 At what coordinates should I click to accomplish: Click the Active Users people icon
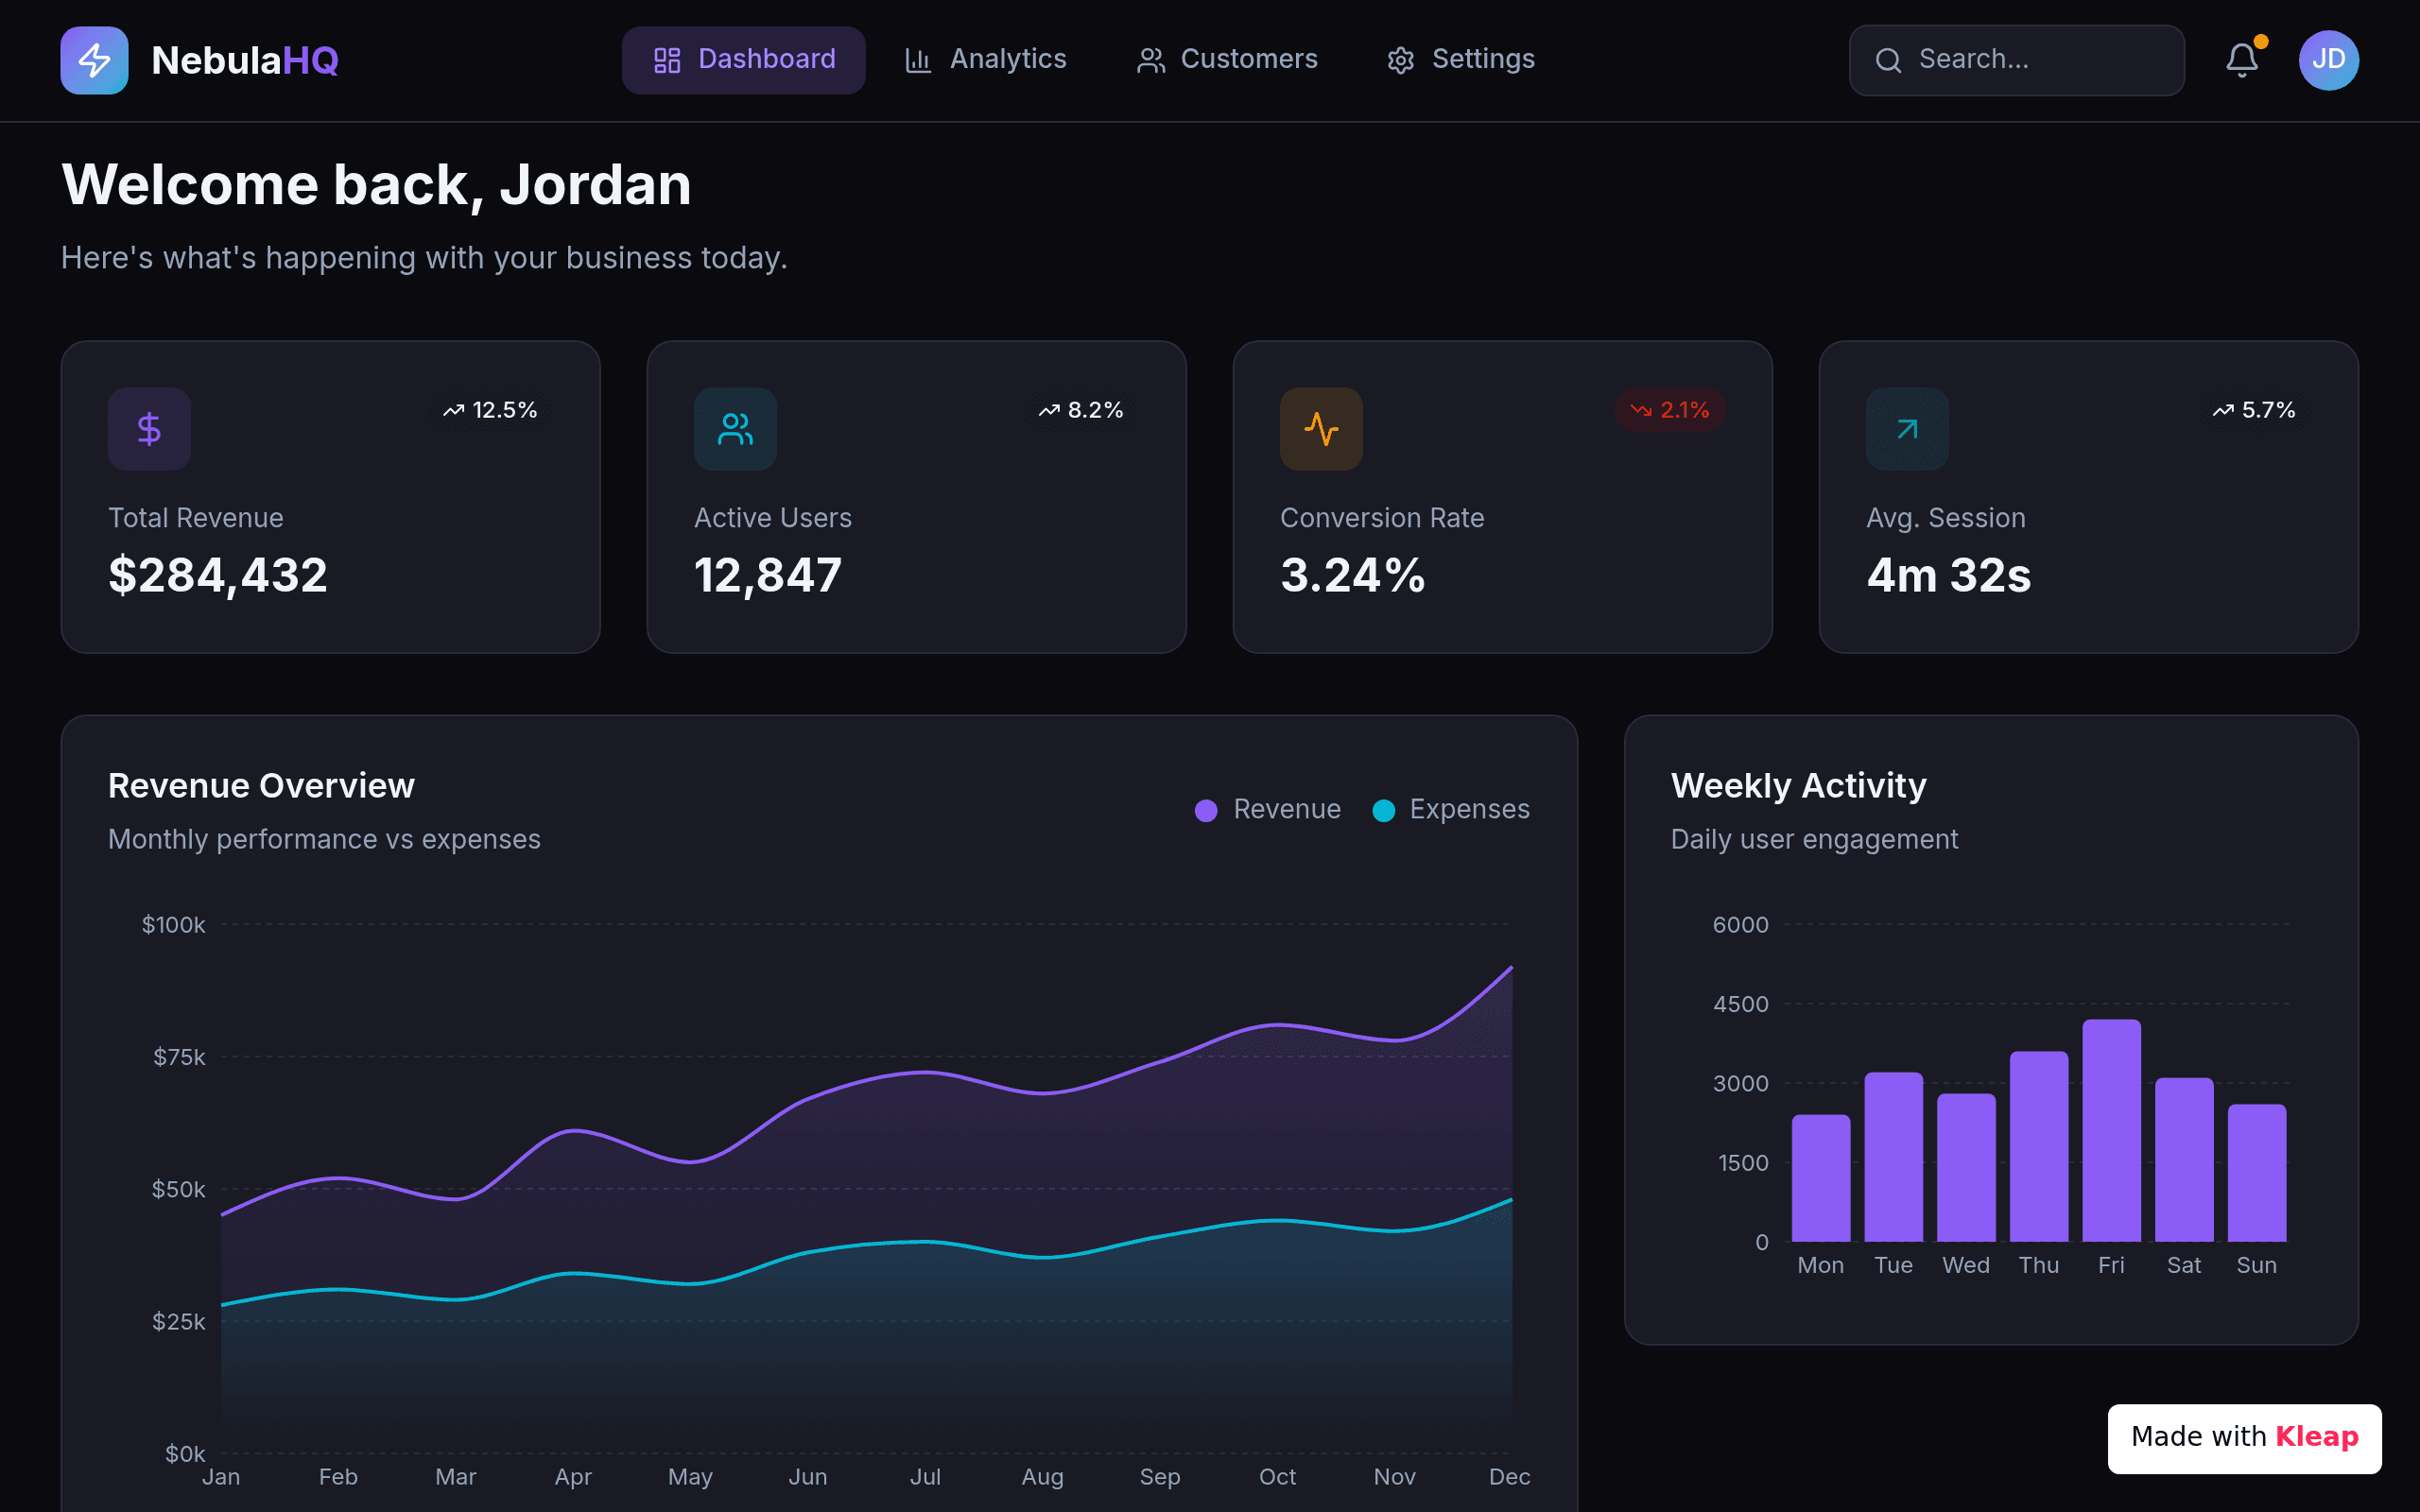(735, 429)
